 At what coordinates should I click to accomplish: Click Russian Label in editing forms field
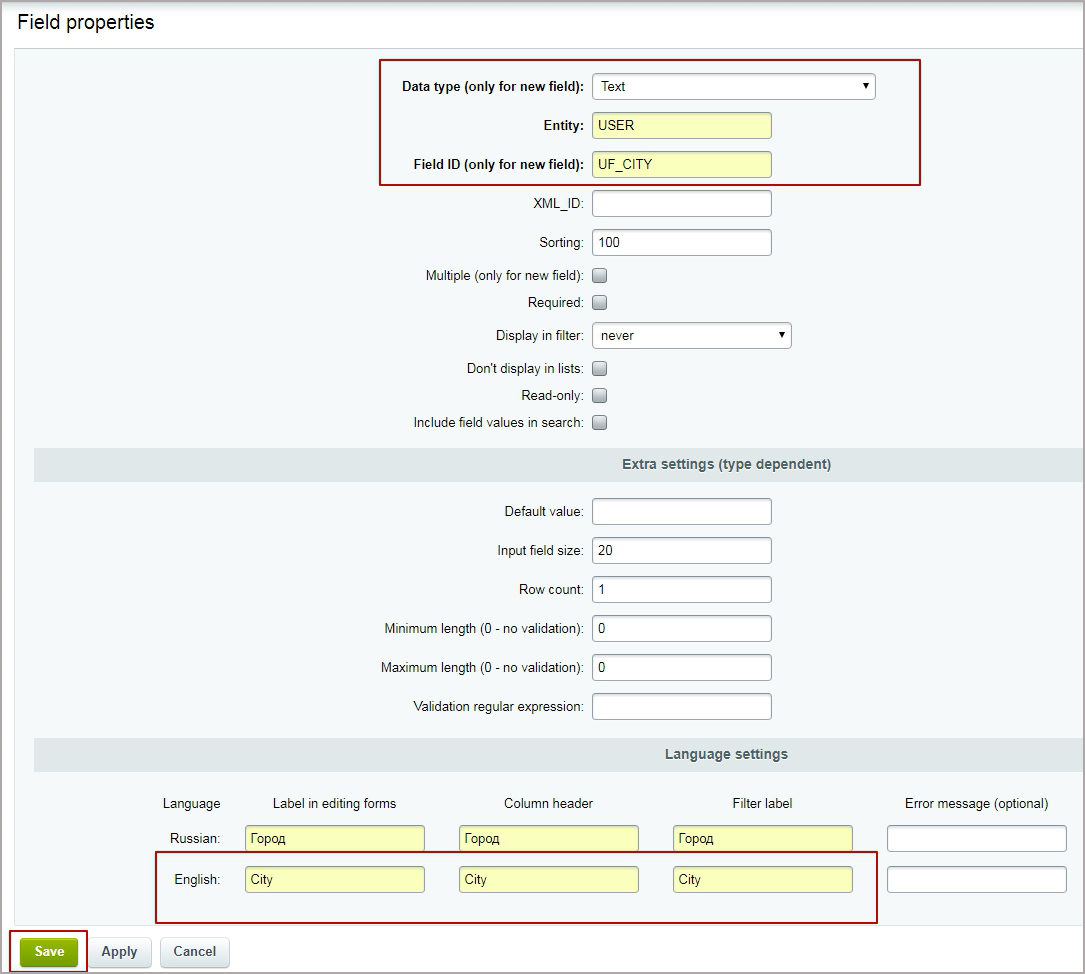click(334, 838)
